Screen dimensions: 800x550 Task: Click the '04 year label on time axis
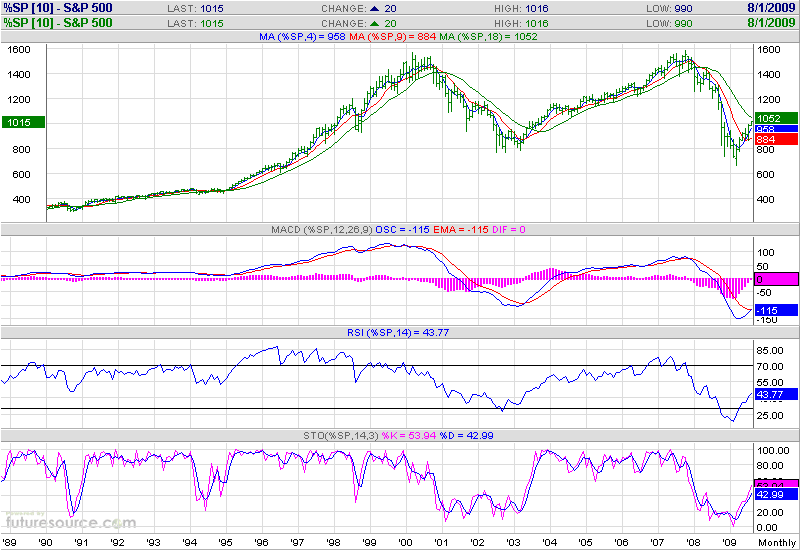point(549,542)
